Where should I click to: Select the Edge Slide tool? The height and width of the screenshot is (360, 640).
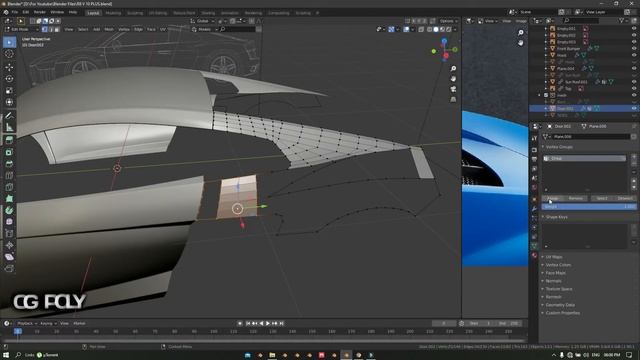pyautogui.click(x=9, y=233)
